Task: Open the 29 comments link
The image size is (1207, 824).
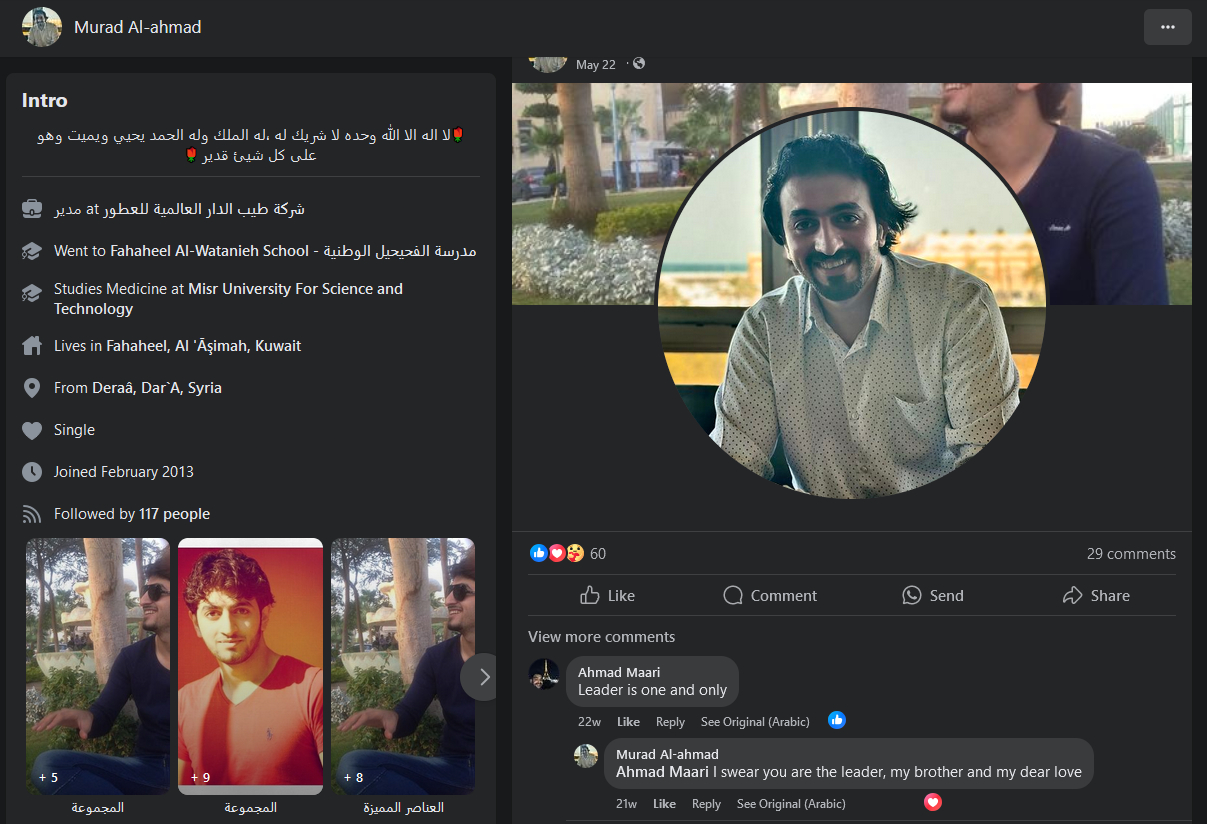Action: [x=1131, y=554]
